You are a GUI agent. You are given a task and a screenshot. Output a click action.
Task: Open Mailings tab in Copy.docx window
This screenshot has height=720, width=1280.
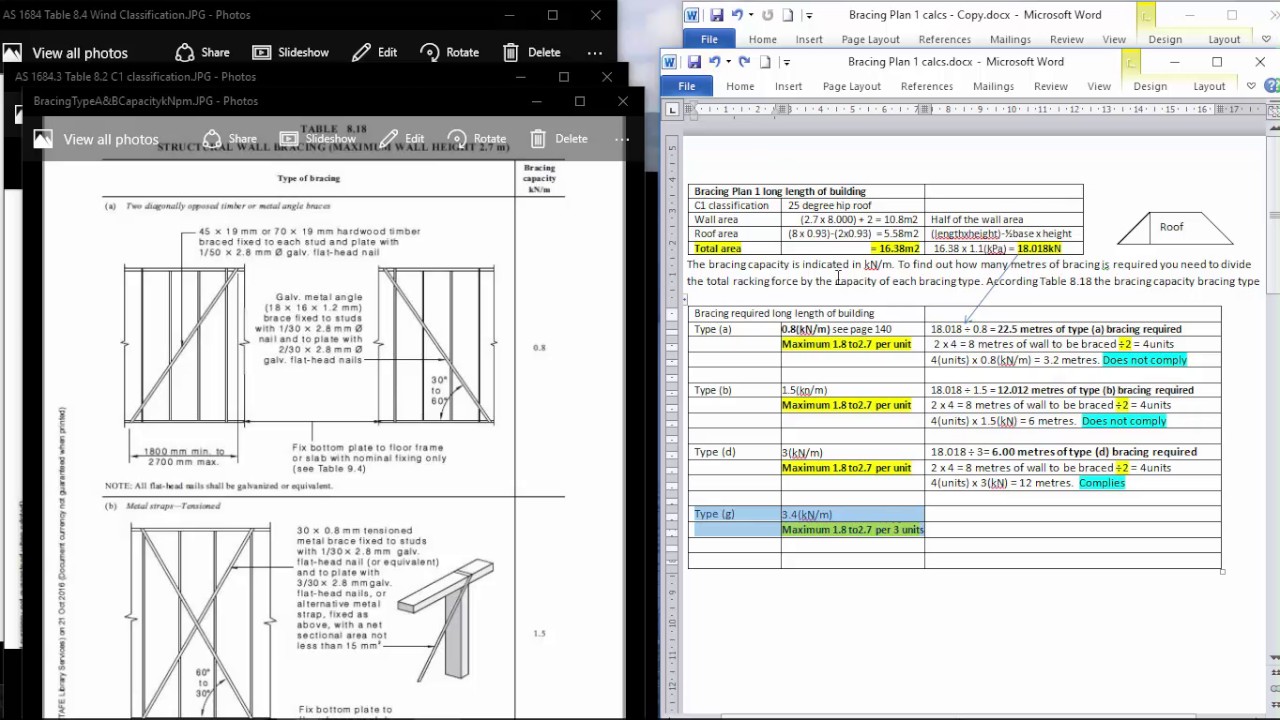tap(1010, 39)
